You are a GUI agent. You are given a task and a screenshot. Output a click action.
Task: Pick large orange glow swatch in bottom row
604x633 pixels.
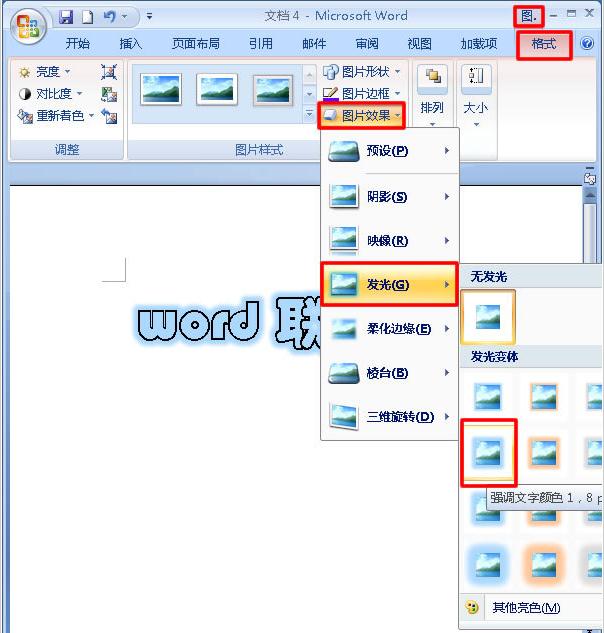(x=544, y=565)
